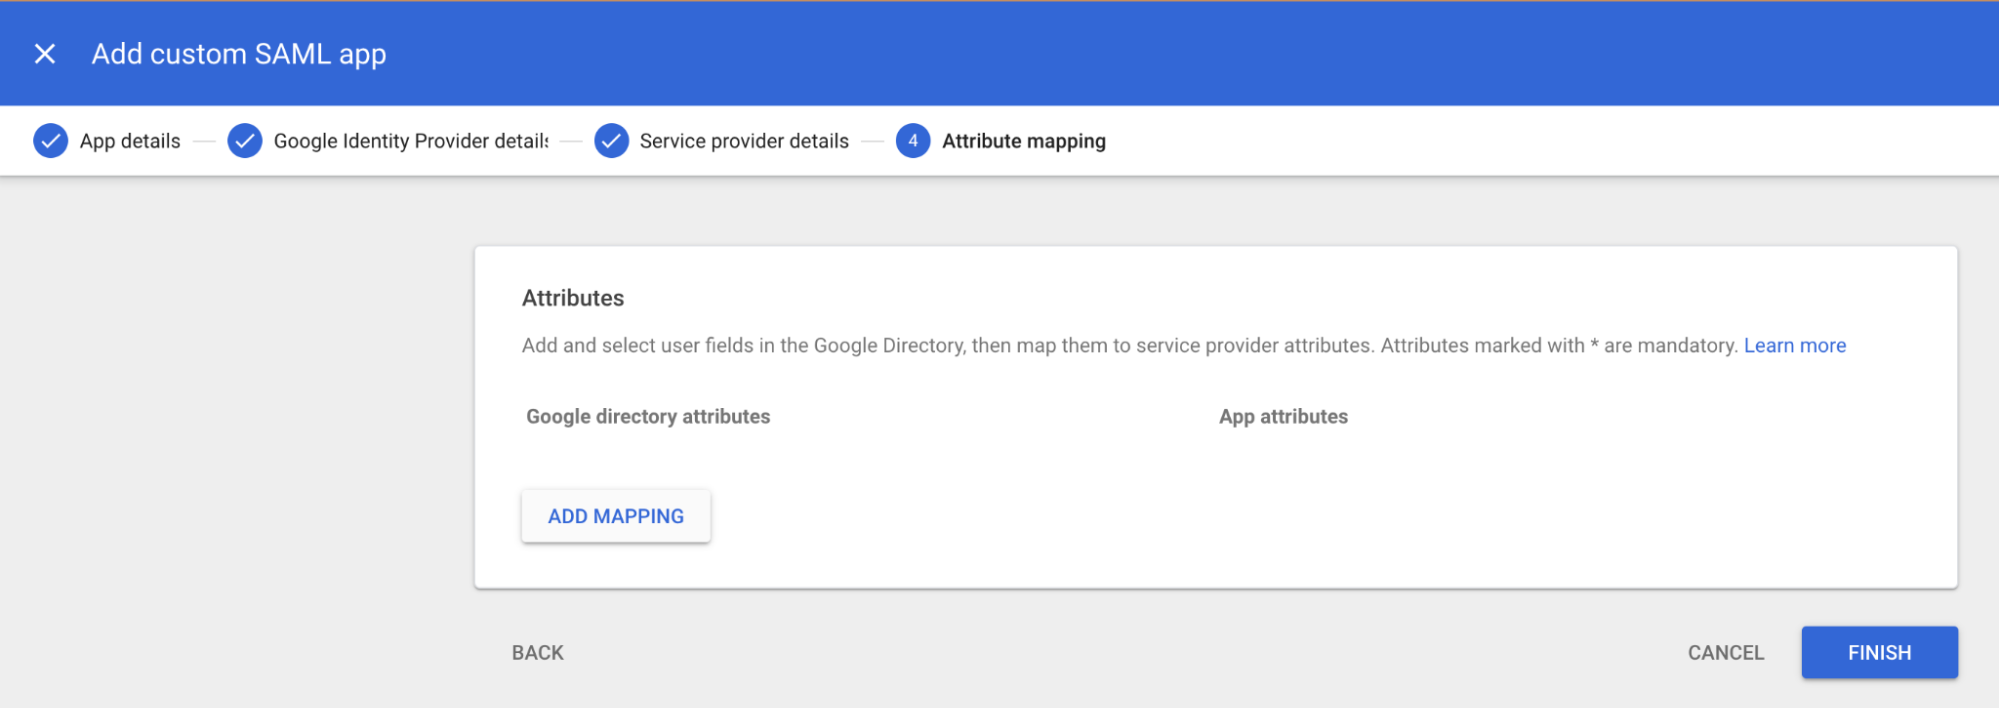Click the App details checkmark icon
The image size is (1999, 708).
[x=50, y=141]
